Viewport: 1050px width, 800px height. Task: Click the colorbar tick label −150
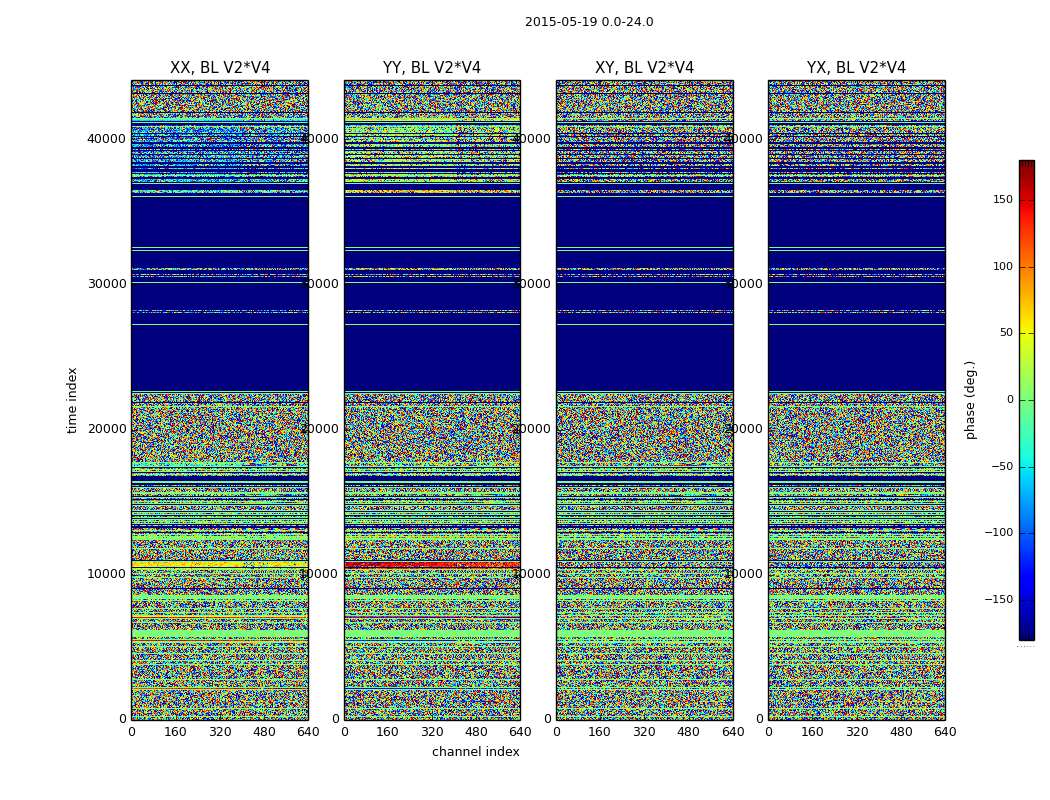pos(998,599)
